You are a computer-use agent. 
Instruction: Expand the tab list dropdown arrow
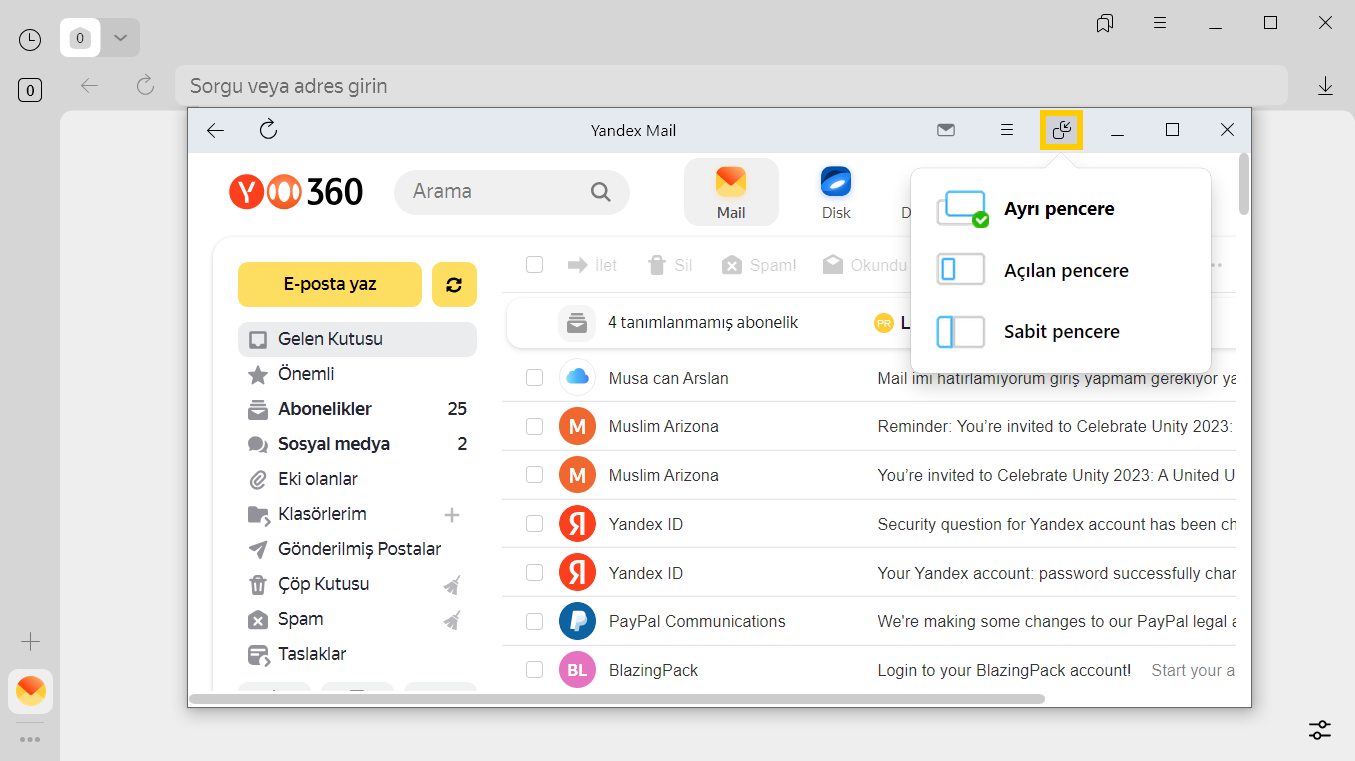(120, 38)
